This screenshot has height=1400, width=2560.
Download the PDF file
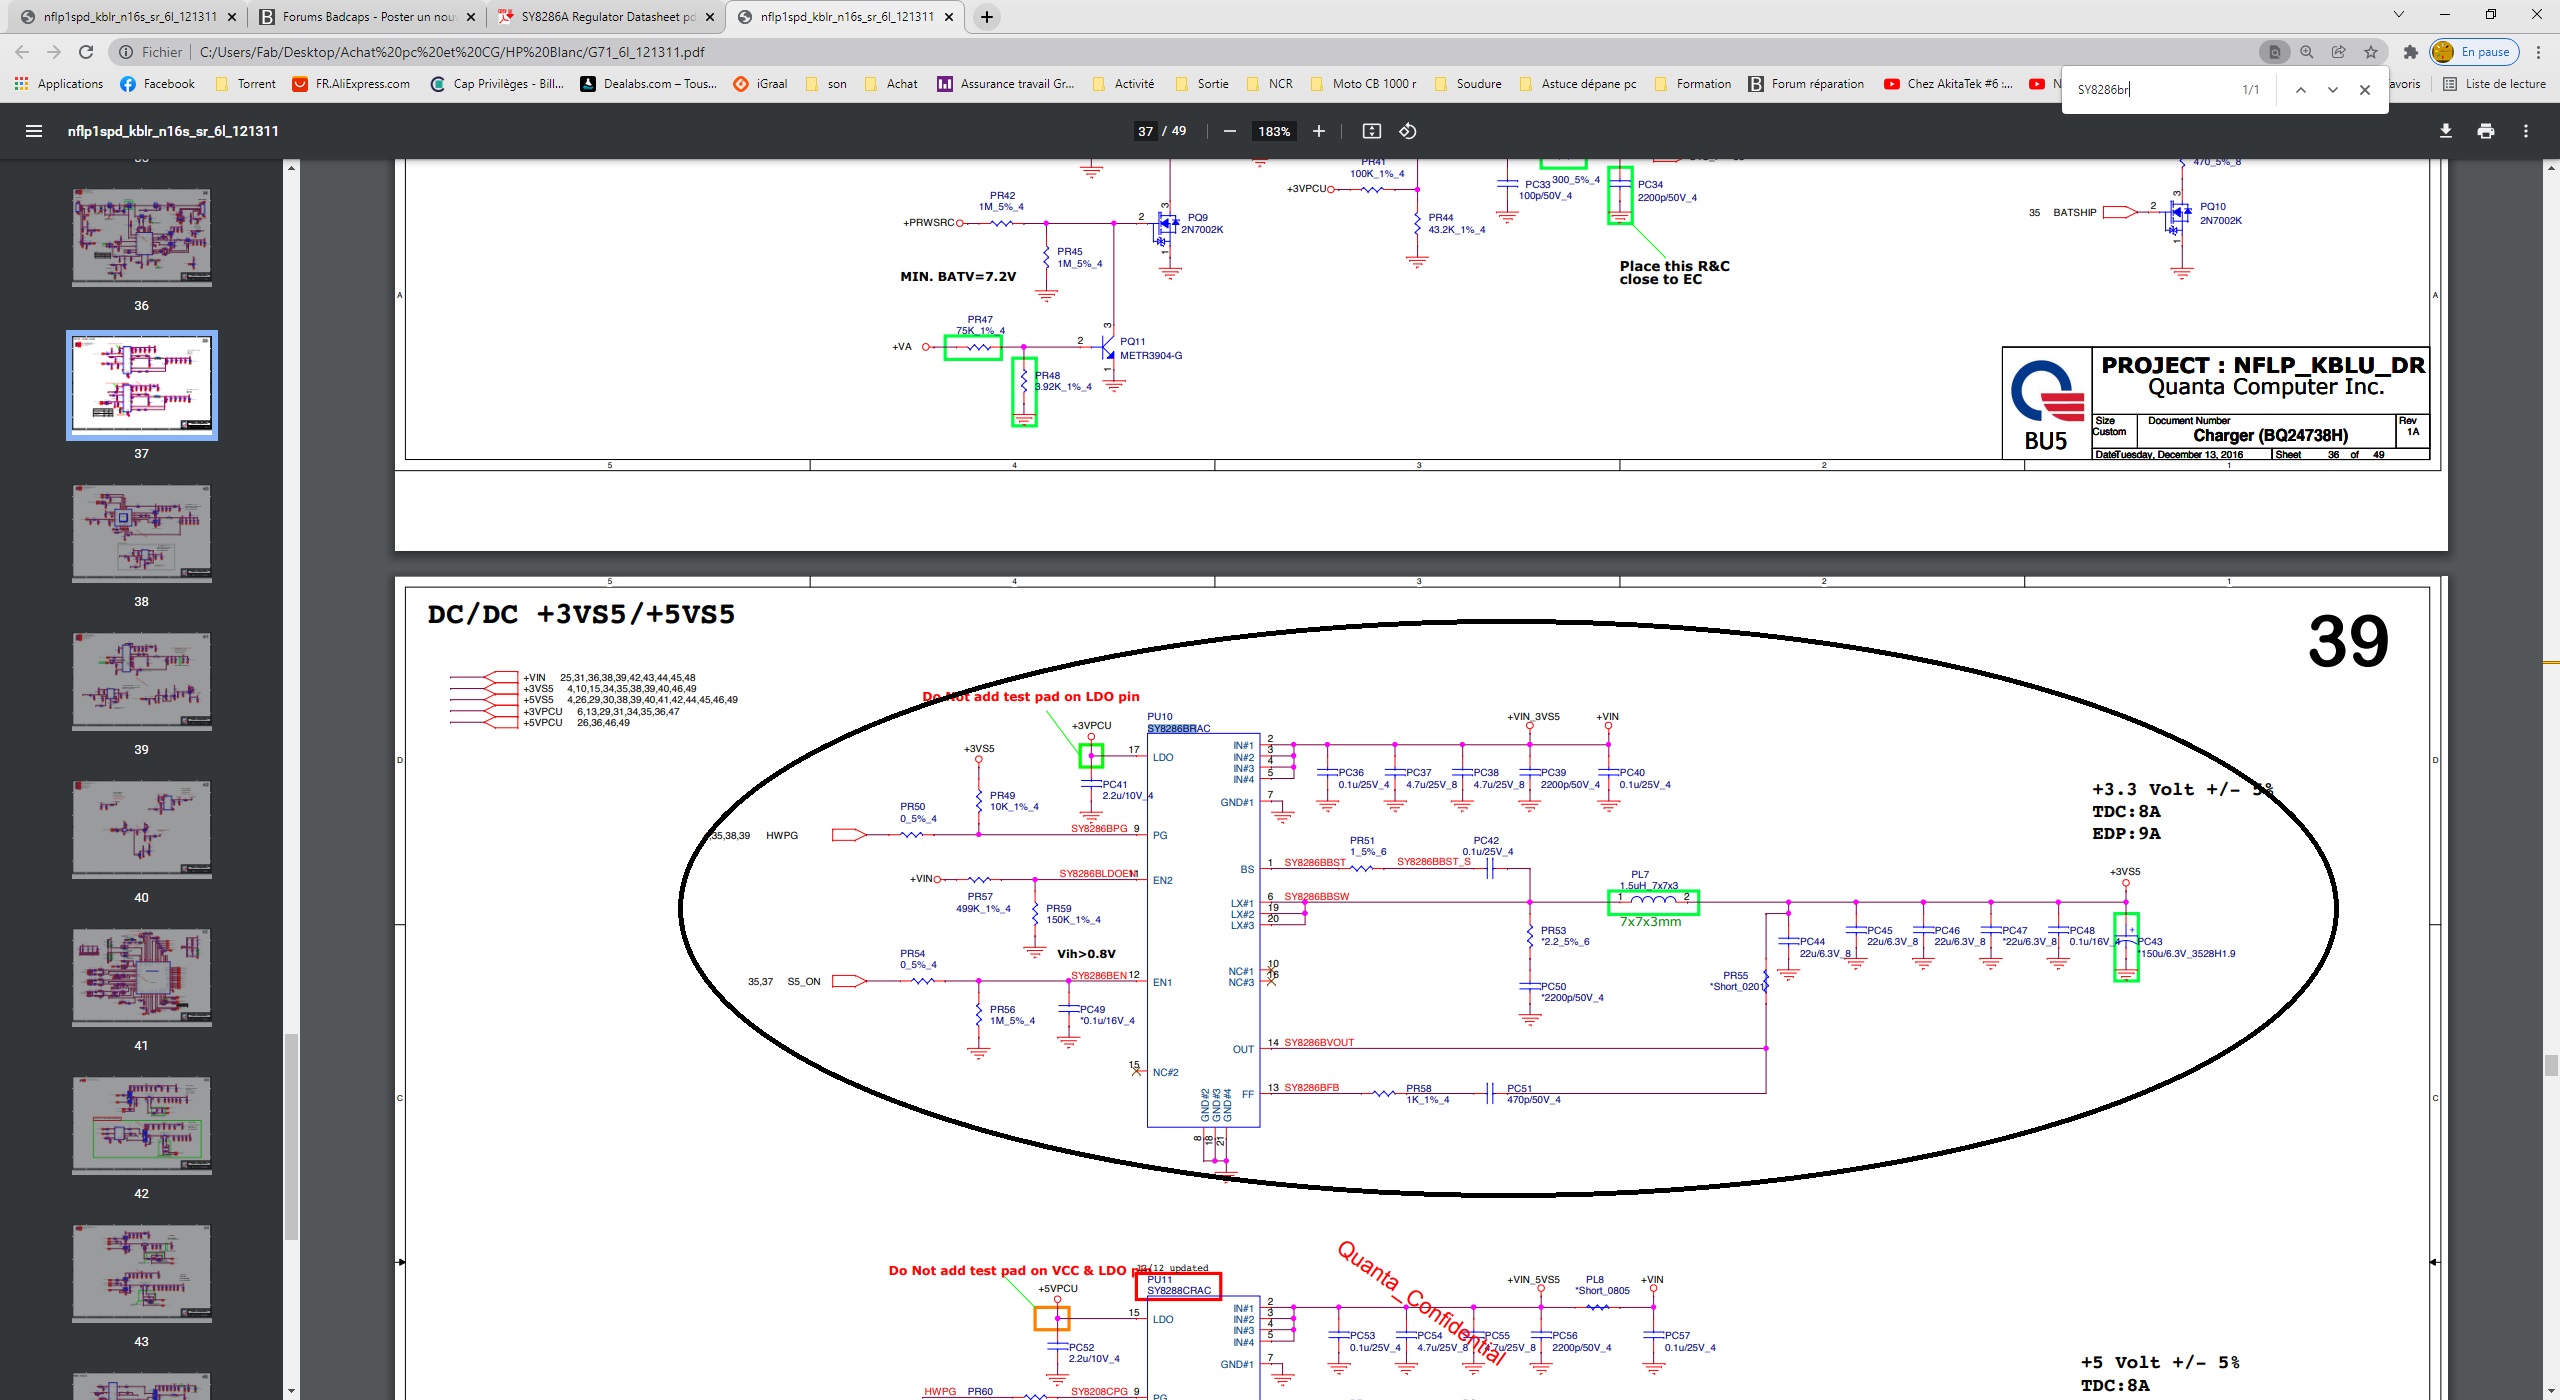pos(2446,131)
